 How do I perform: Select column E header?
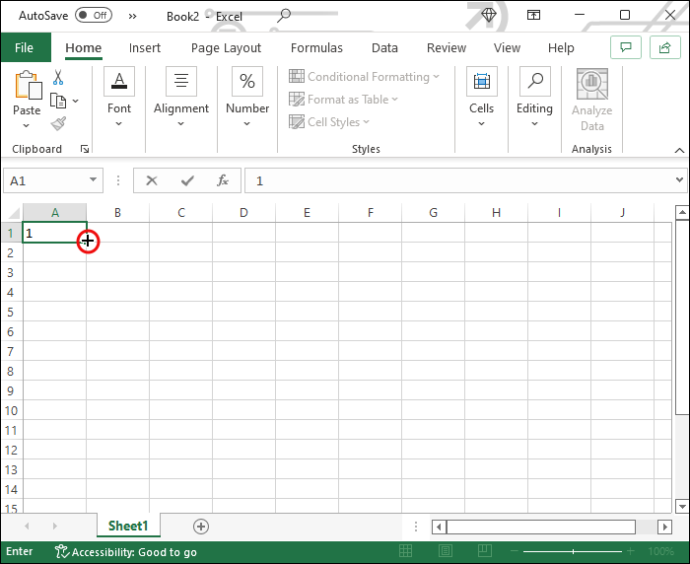pos(307,213)
